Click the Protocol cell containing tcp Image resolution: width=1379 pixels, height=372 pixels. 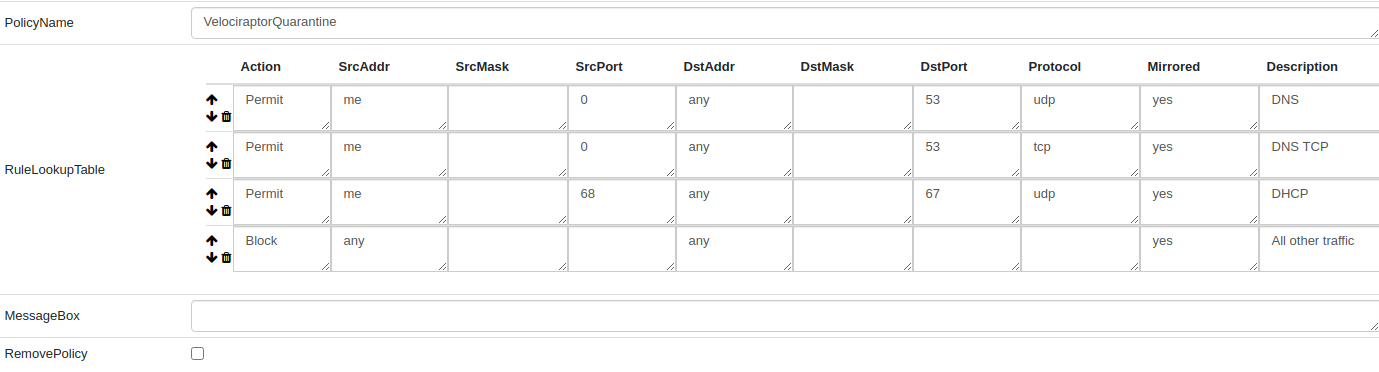[x=1080, y=155]
